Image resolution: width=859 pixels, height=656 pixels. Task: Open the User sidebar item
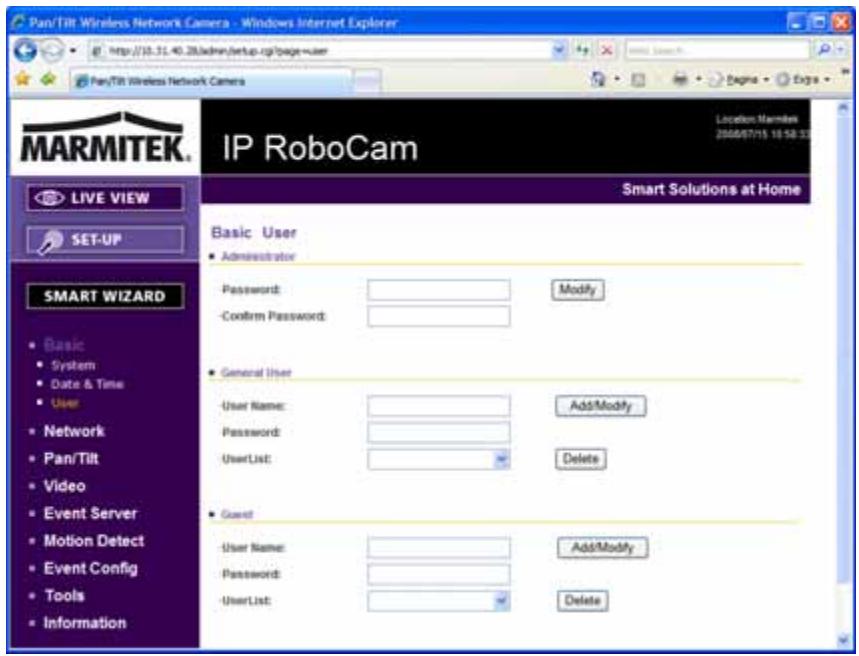point(65,403)
